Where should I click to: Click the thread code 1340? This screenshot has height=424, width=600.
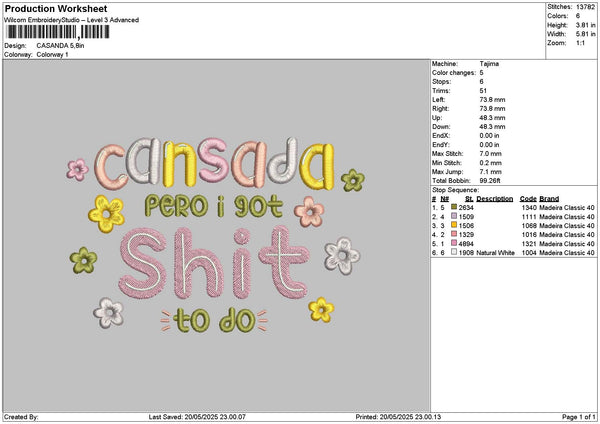pyautogui.click(x=529, y=207)
